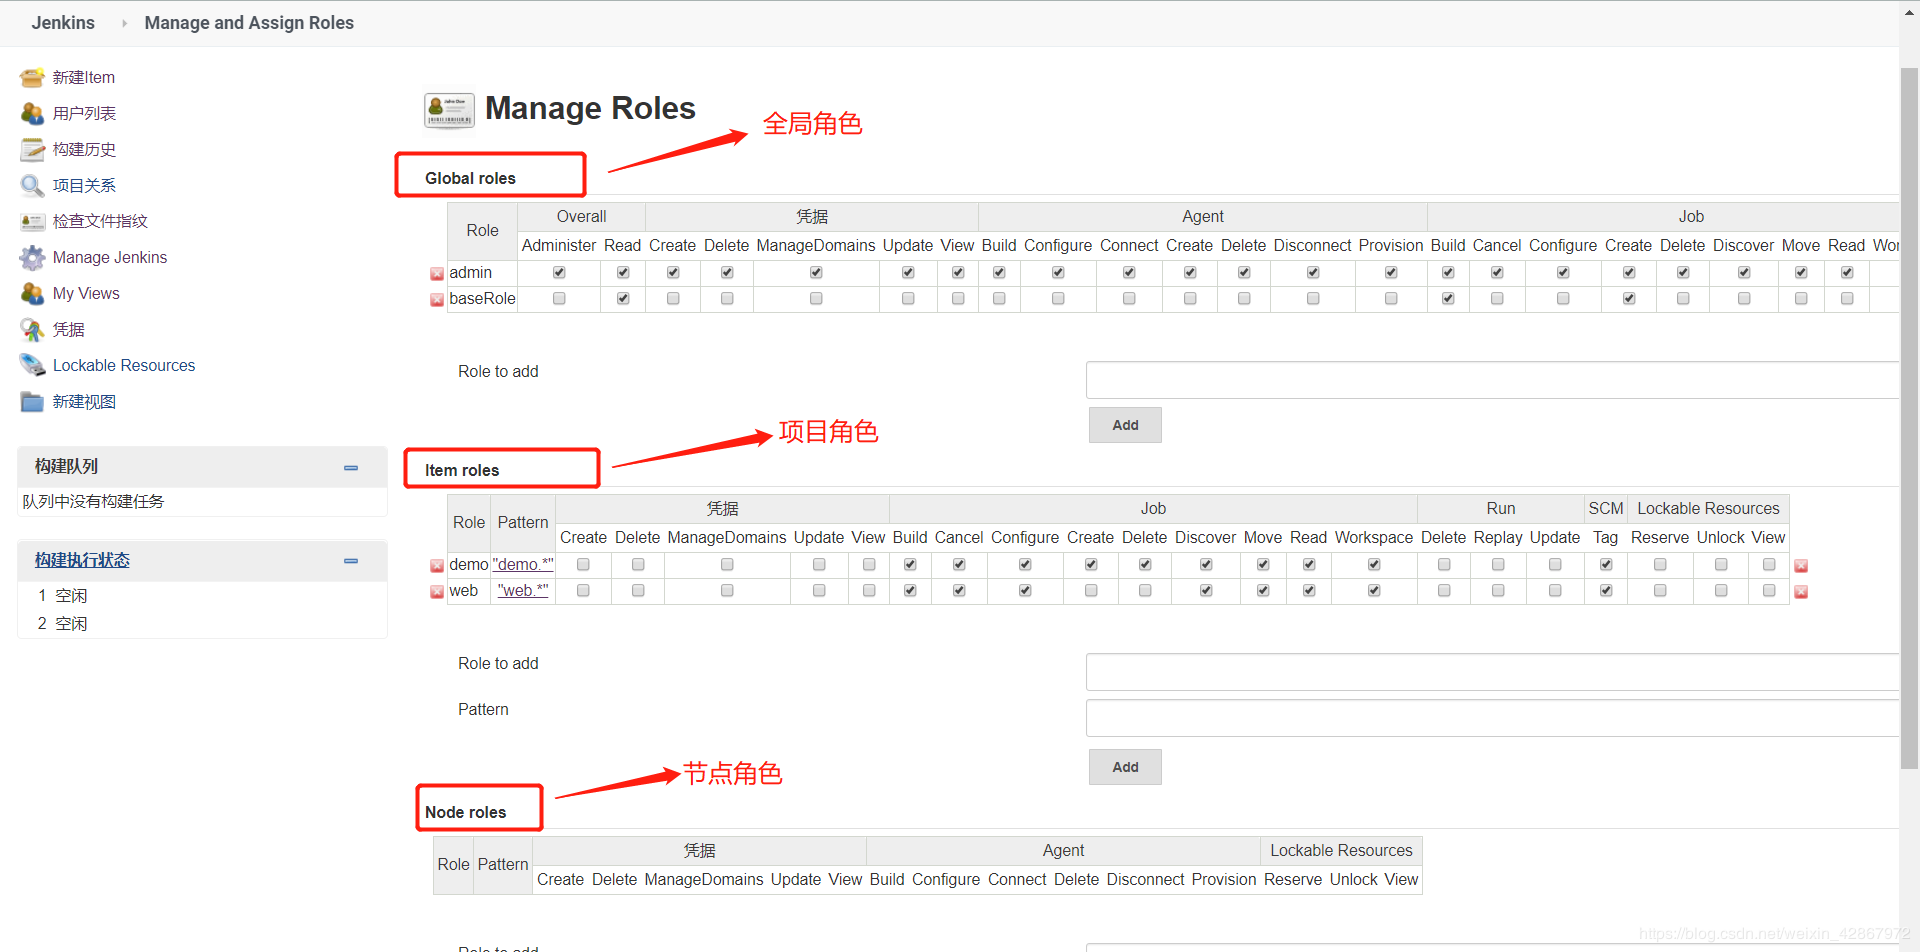Open the "web.*" pattern link
This screenshot has width=1920, height=952.
[x=523, y=591]
